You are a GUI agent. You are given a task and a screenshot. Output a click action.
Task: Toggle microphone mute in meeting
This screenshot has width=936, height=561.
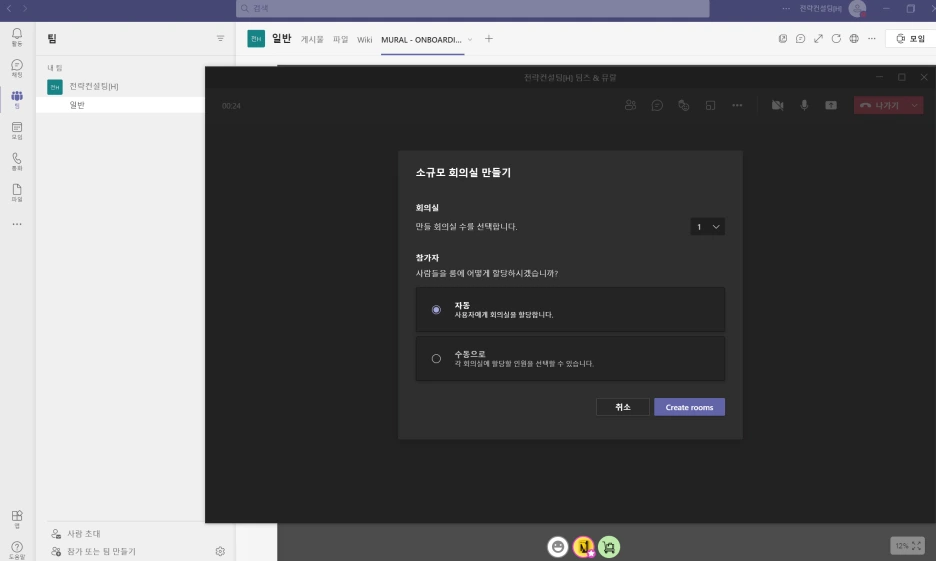click(x=804, y=106)
